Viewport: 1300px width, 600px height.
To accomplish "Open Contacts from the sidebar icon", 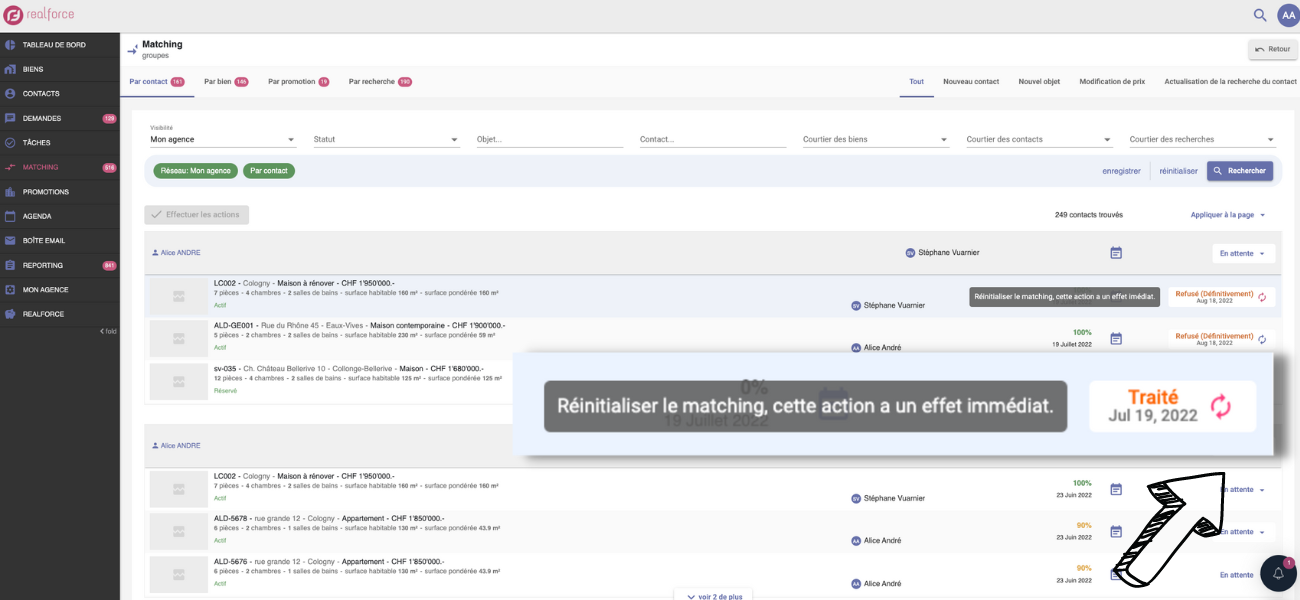I will [x=10, y=94].
